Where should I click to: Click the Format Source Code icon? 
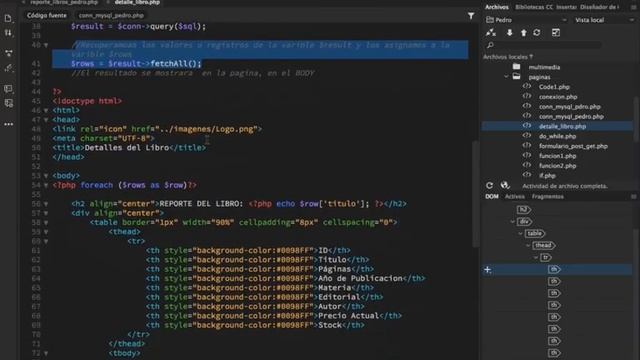8,68
